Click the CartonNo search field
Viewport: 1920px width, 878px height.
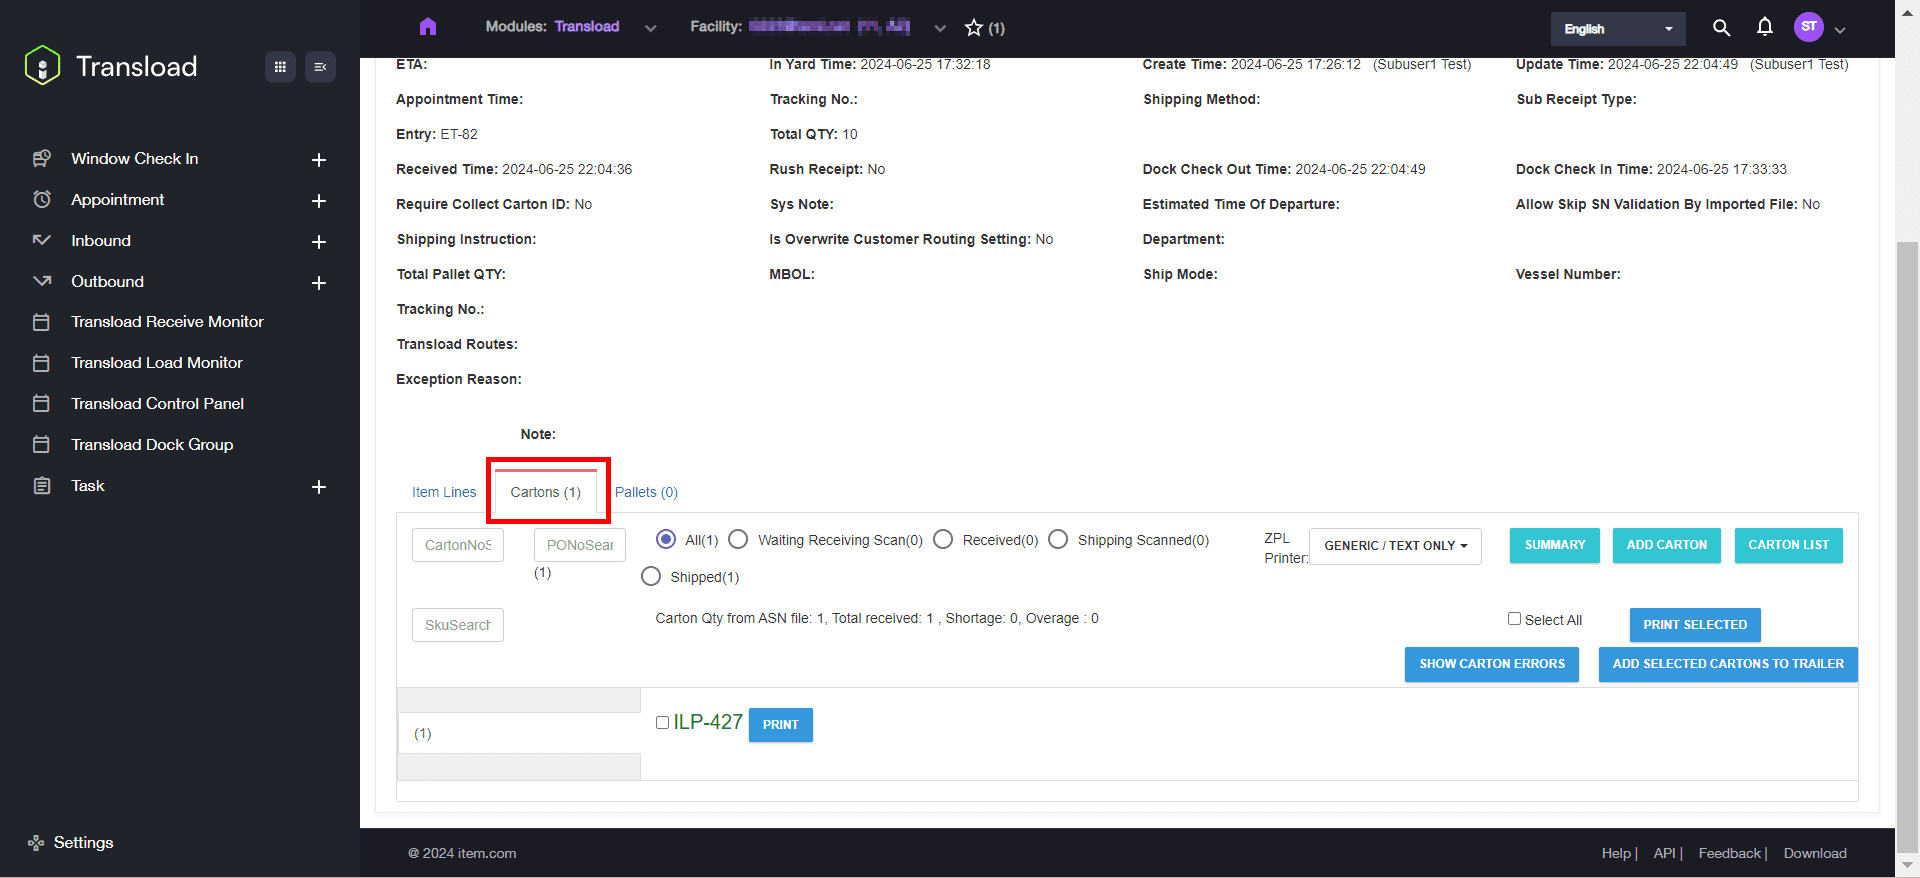coord(458,545)
